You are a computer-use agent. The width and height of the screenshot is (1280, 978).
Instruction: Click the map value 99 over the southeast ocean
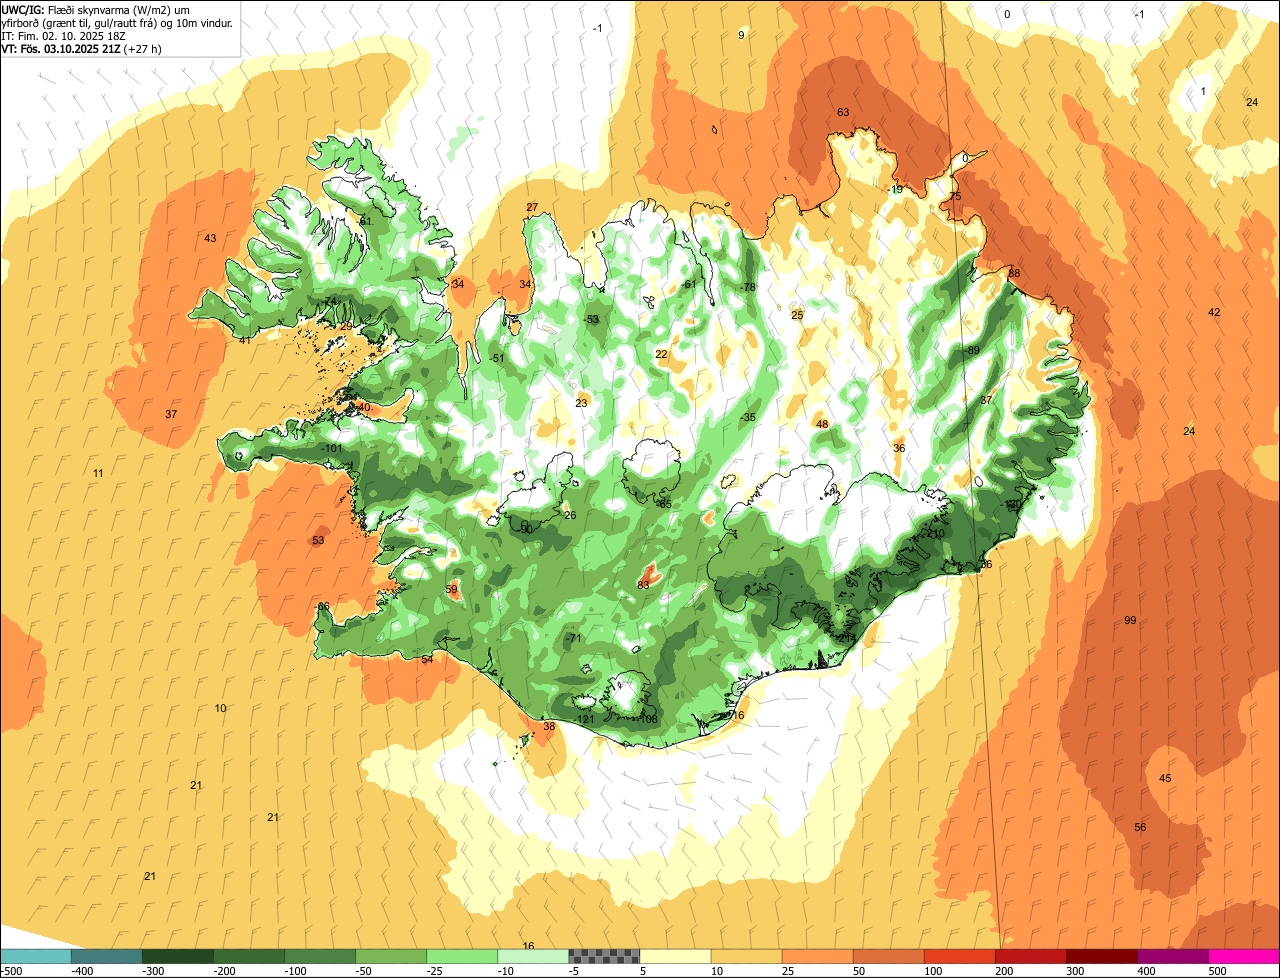pos(1130,621)
